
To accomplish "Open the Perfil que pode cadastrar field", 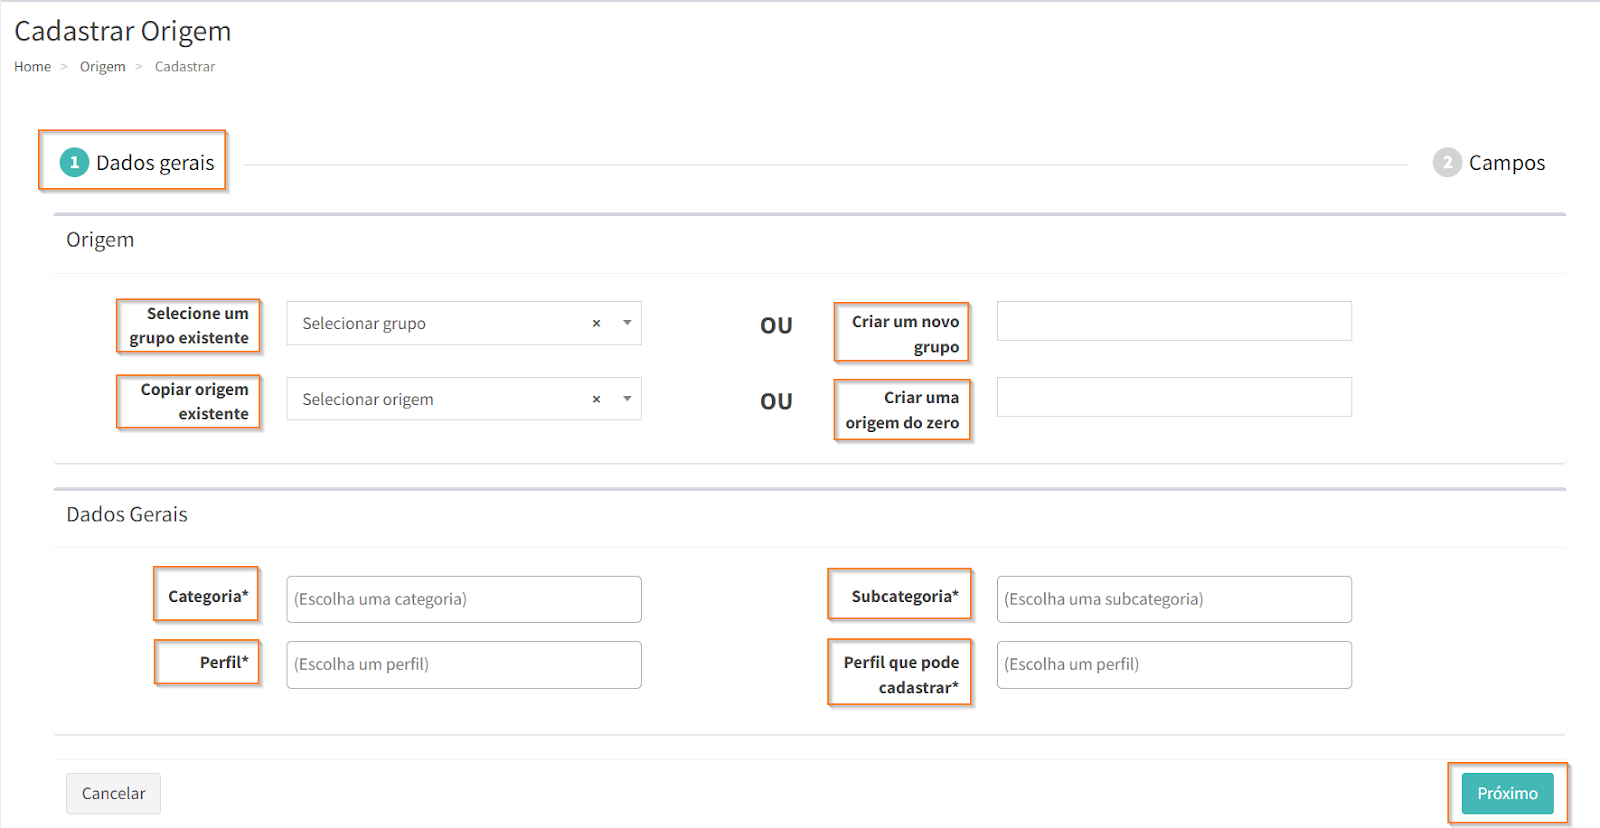I will [1173, 665].
